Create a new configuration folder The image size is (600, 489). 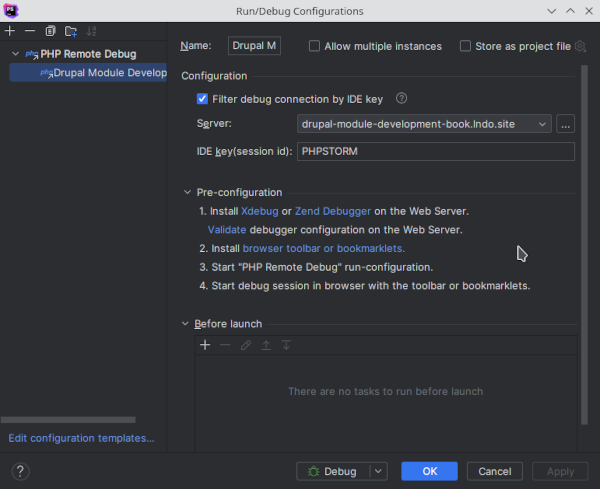pos(71,31)
